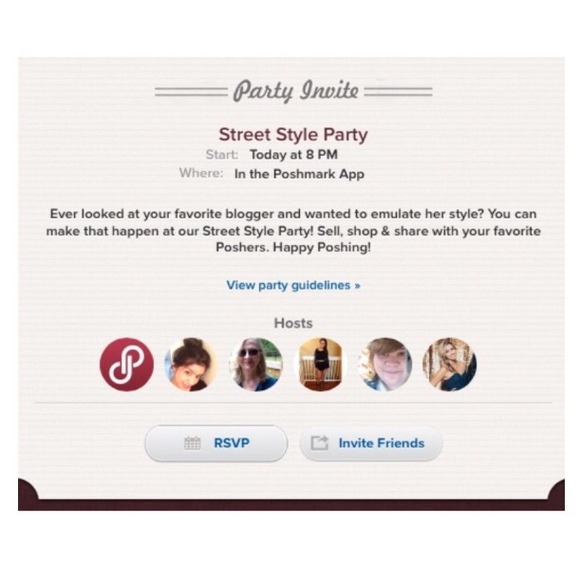Click the party description paragraph
This screenshot has height=580, width=580.
coord(293,230)
